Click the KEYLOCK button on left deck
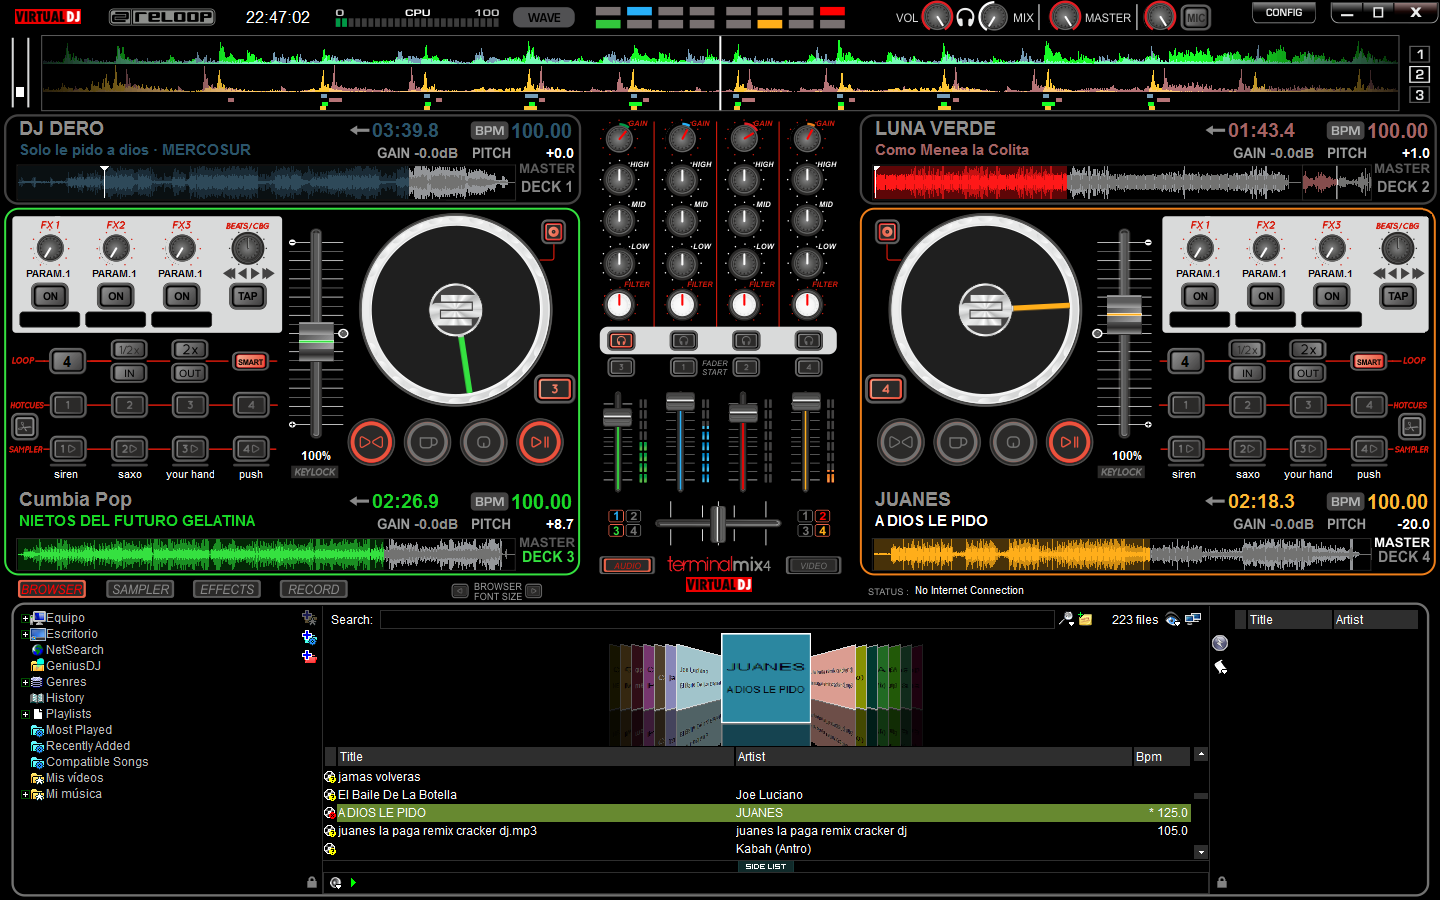Image resolution: width=1440 pixels, height=900 pixels. click(x=315, y=472)
